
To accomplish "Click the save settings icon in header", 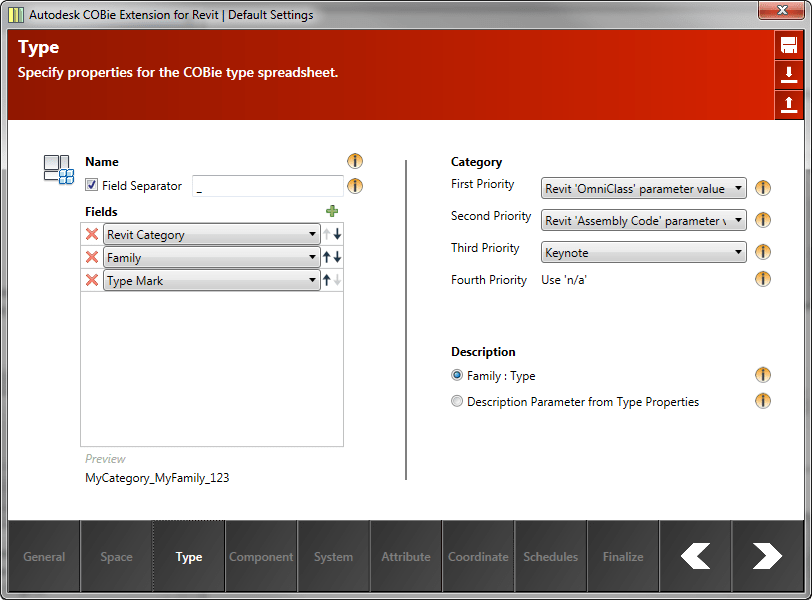I will coord(789,45).
